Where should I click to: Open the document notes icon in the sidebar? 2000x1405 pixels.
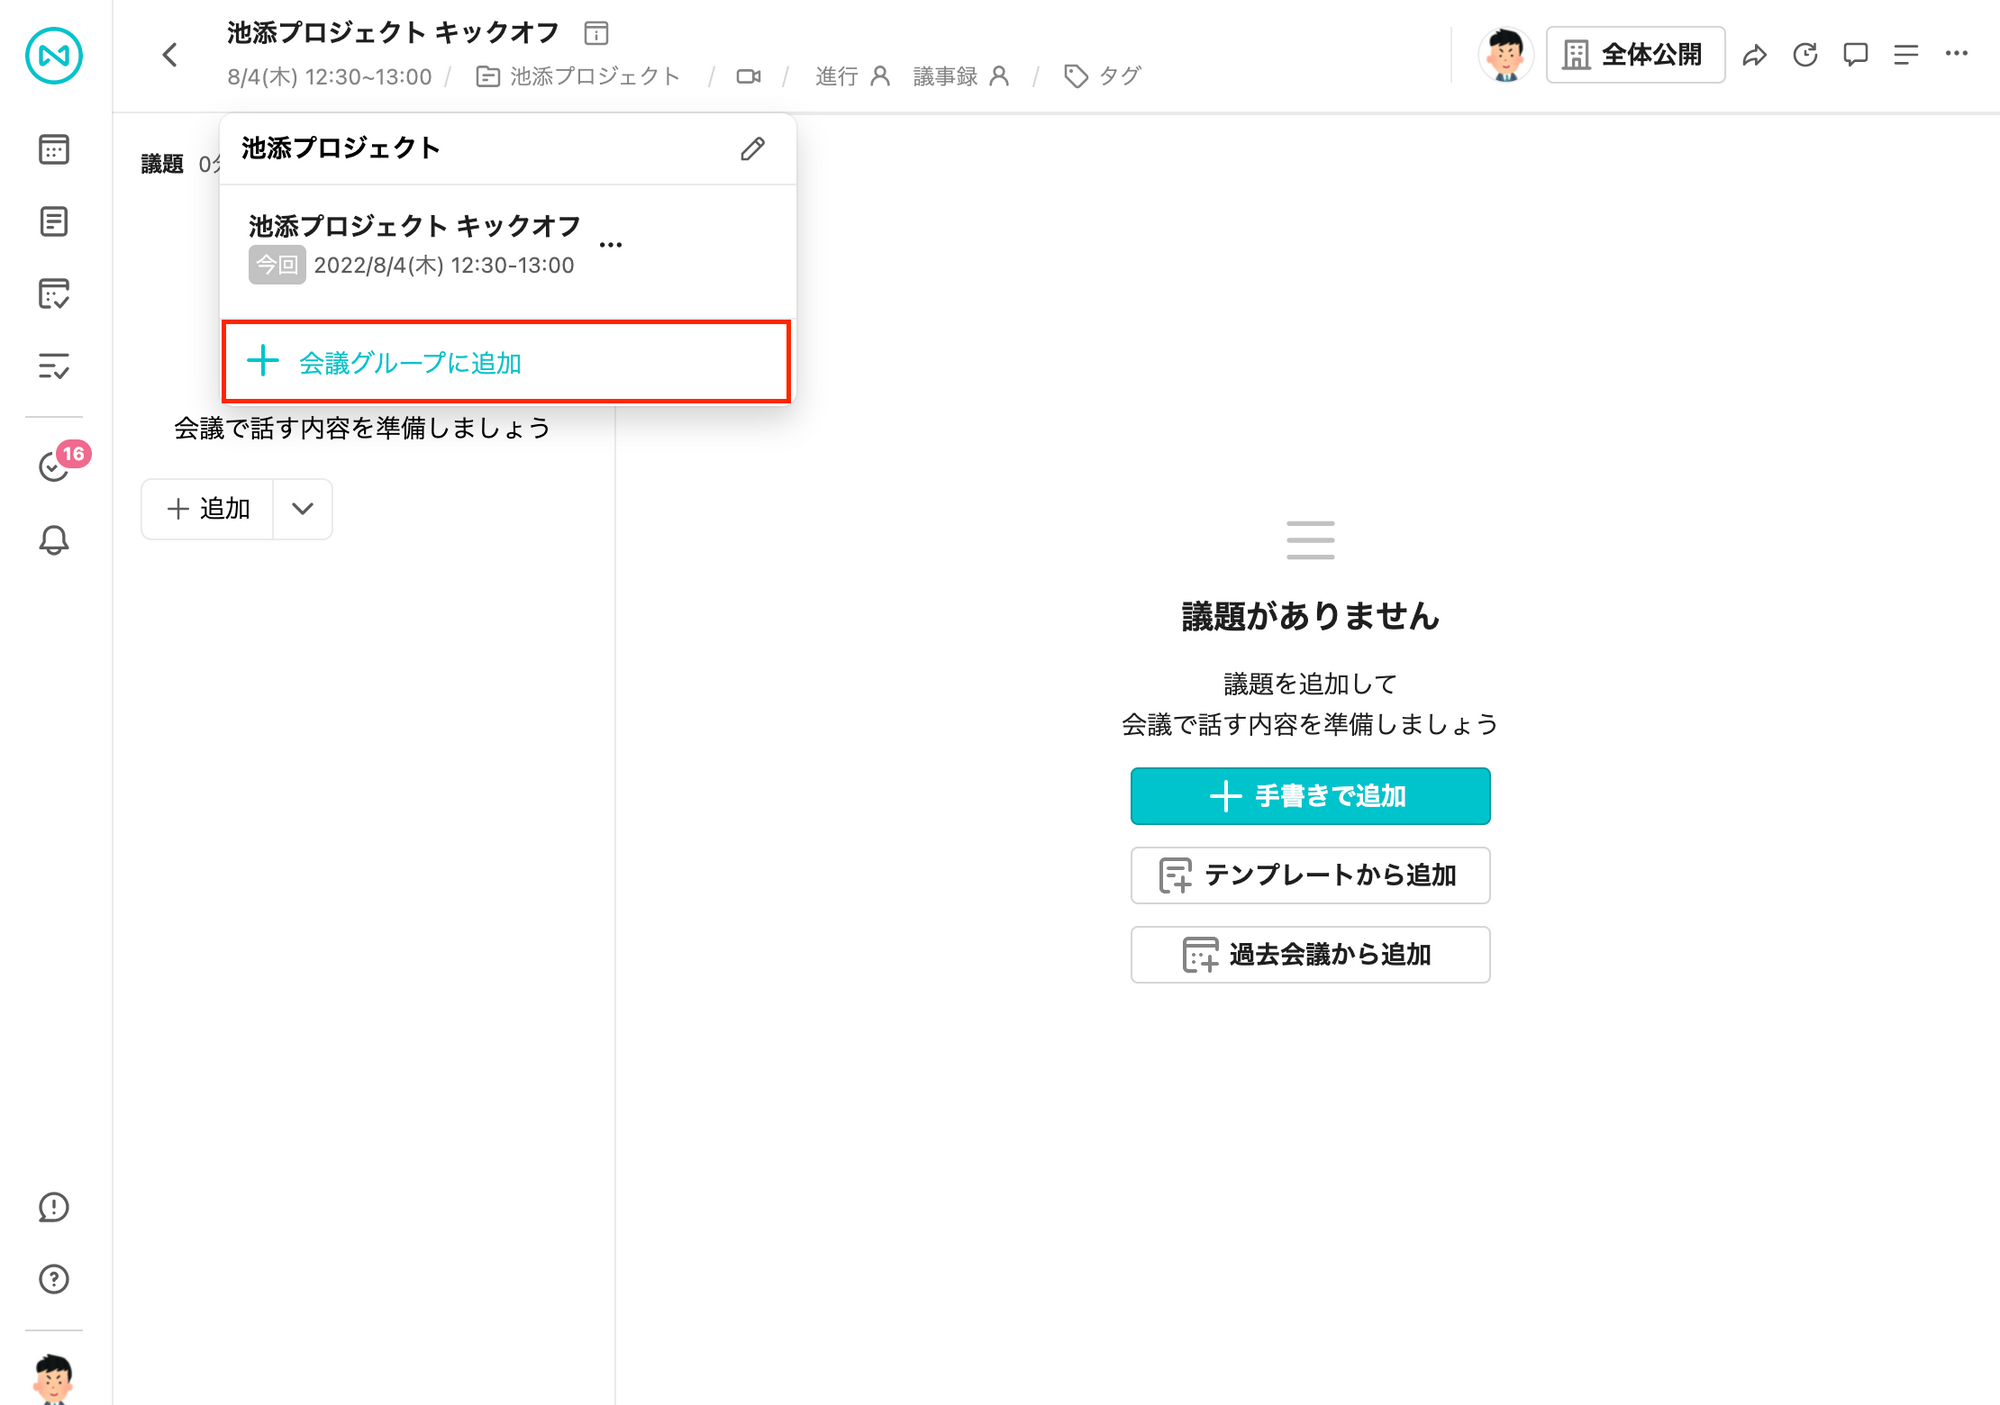pyautogui.click(x=54, y=222)
